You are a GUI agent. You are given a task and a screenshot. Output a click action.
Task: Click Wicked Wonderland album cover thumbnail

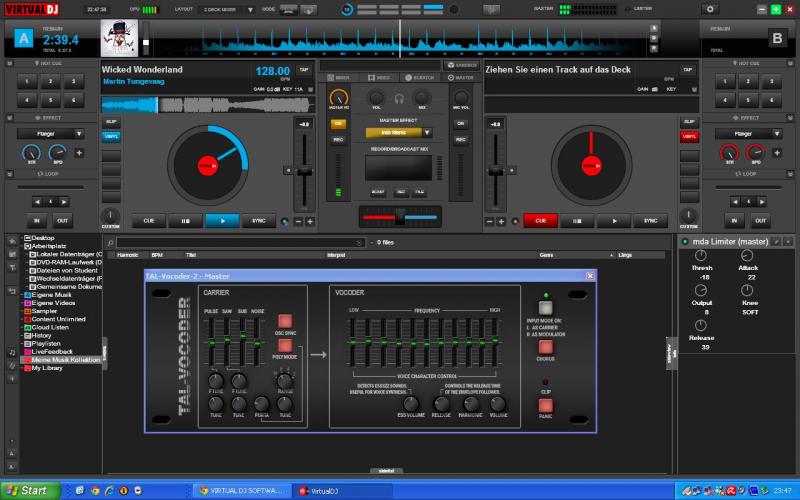[x=119, y=38]
